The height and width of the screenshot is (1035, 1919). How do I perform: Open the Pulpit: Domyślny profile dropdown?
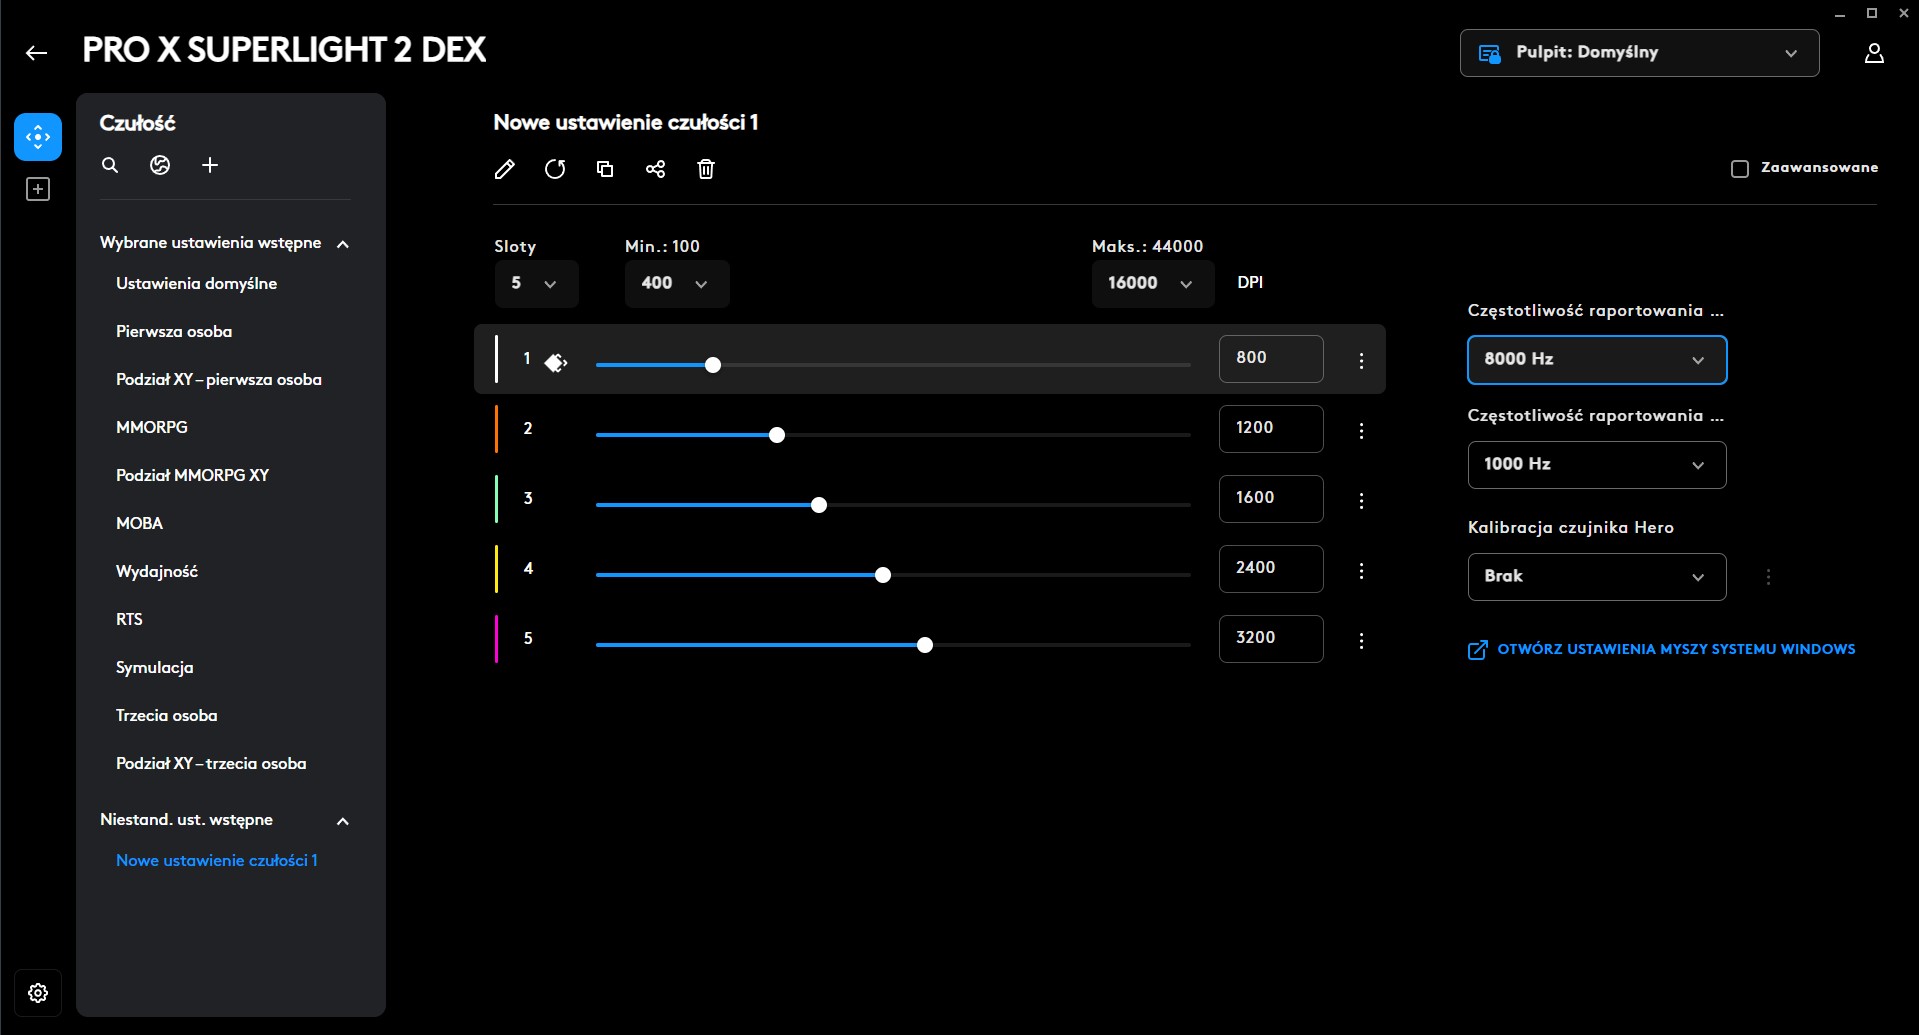(x=1639, y=53)
